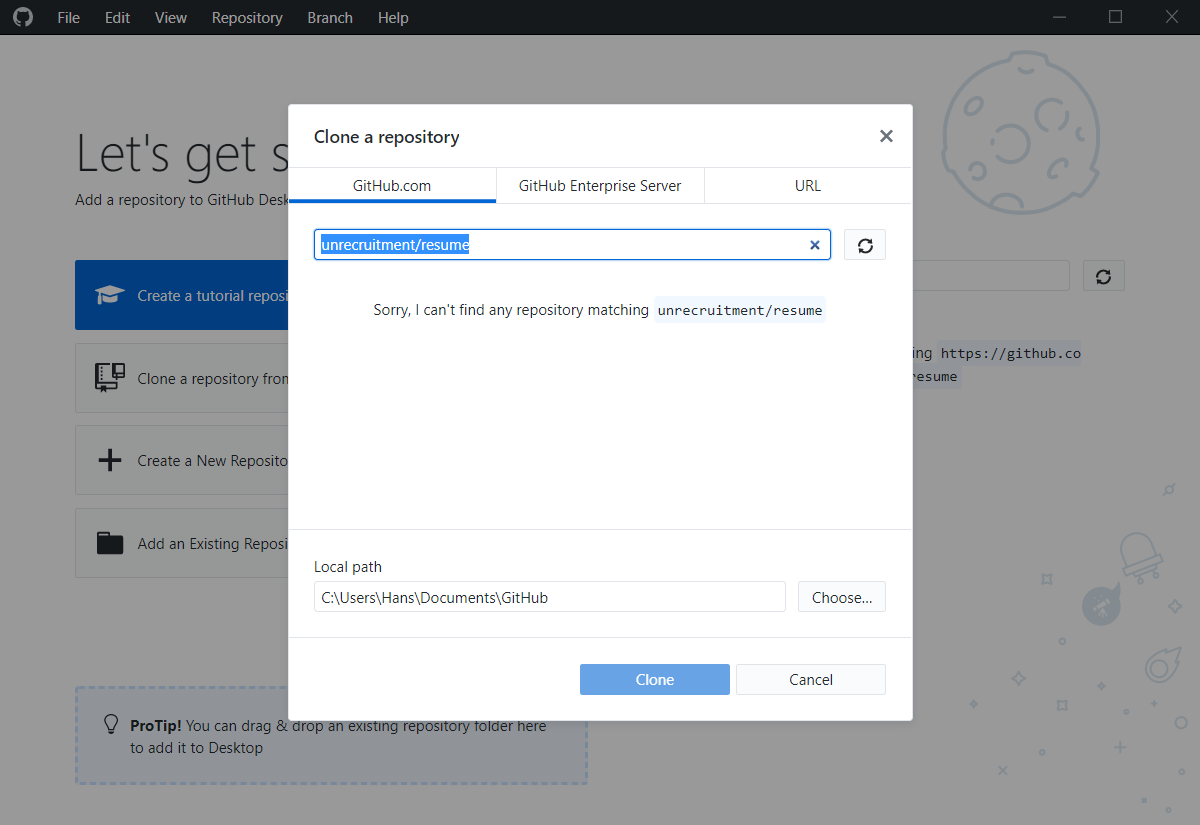Open the Help menu
The width and height of the screenshot is (1200, 825).
pos(393,17)
